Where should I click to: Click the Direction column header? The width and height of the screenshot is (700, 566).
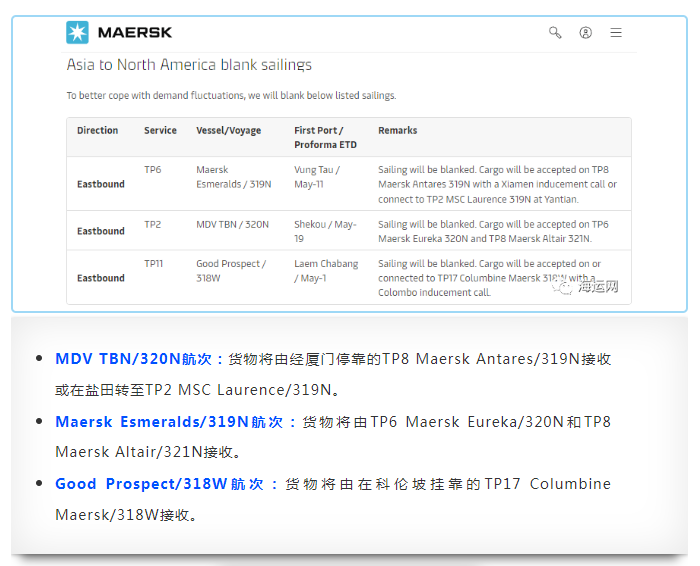[x=97, y=130]
